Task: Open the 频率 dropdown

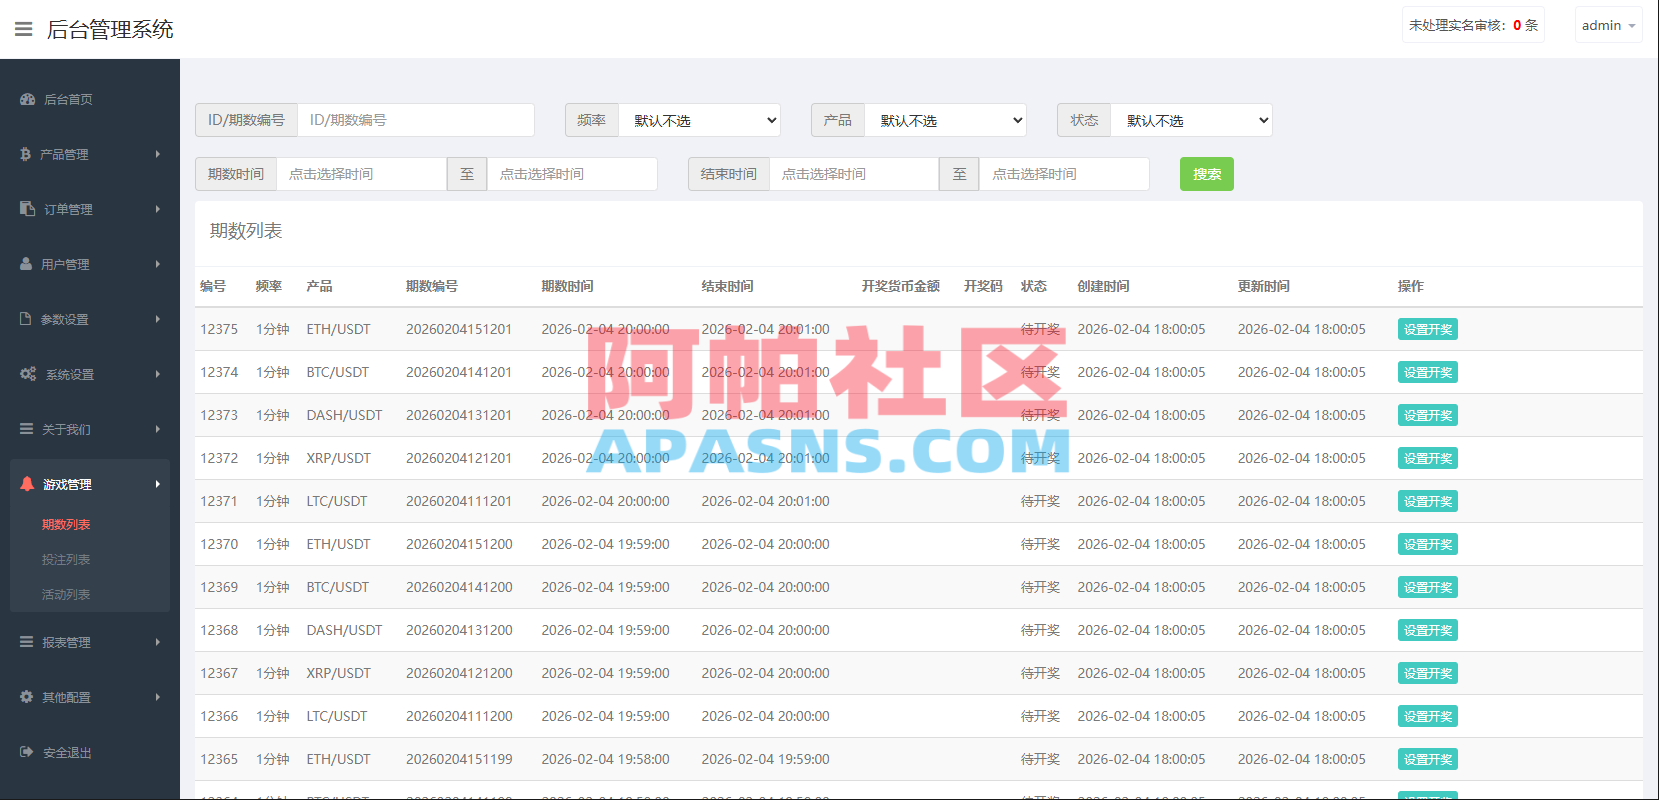Action: click(700, 120)
